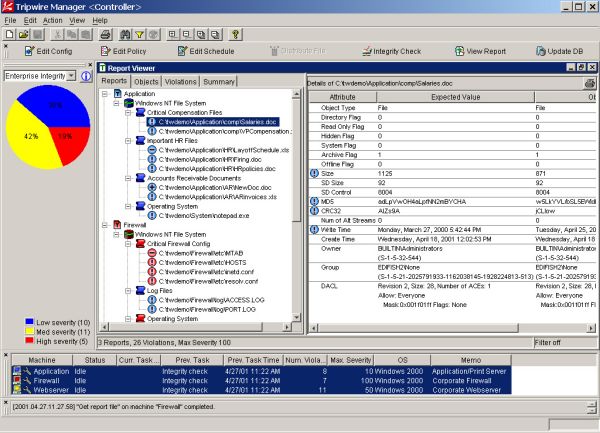Collapse the Important HR Files node
Image resolution: width=600 pixels, height=433 pixels.
[x=128, y=141]
